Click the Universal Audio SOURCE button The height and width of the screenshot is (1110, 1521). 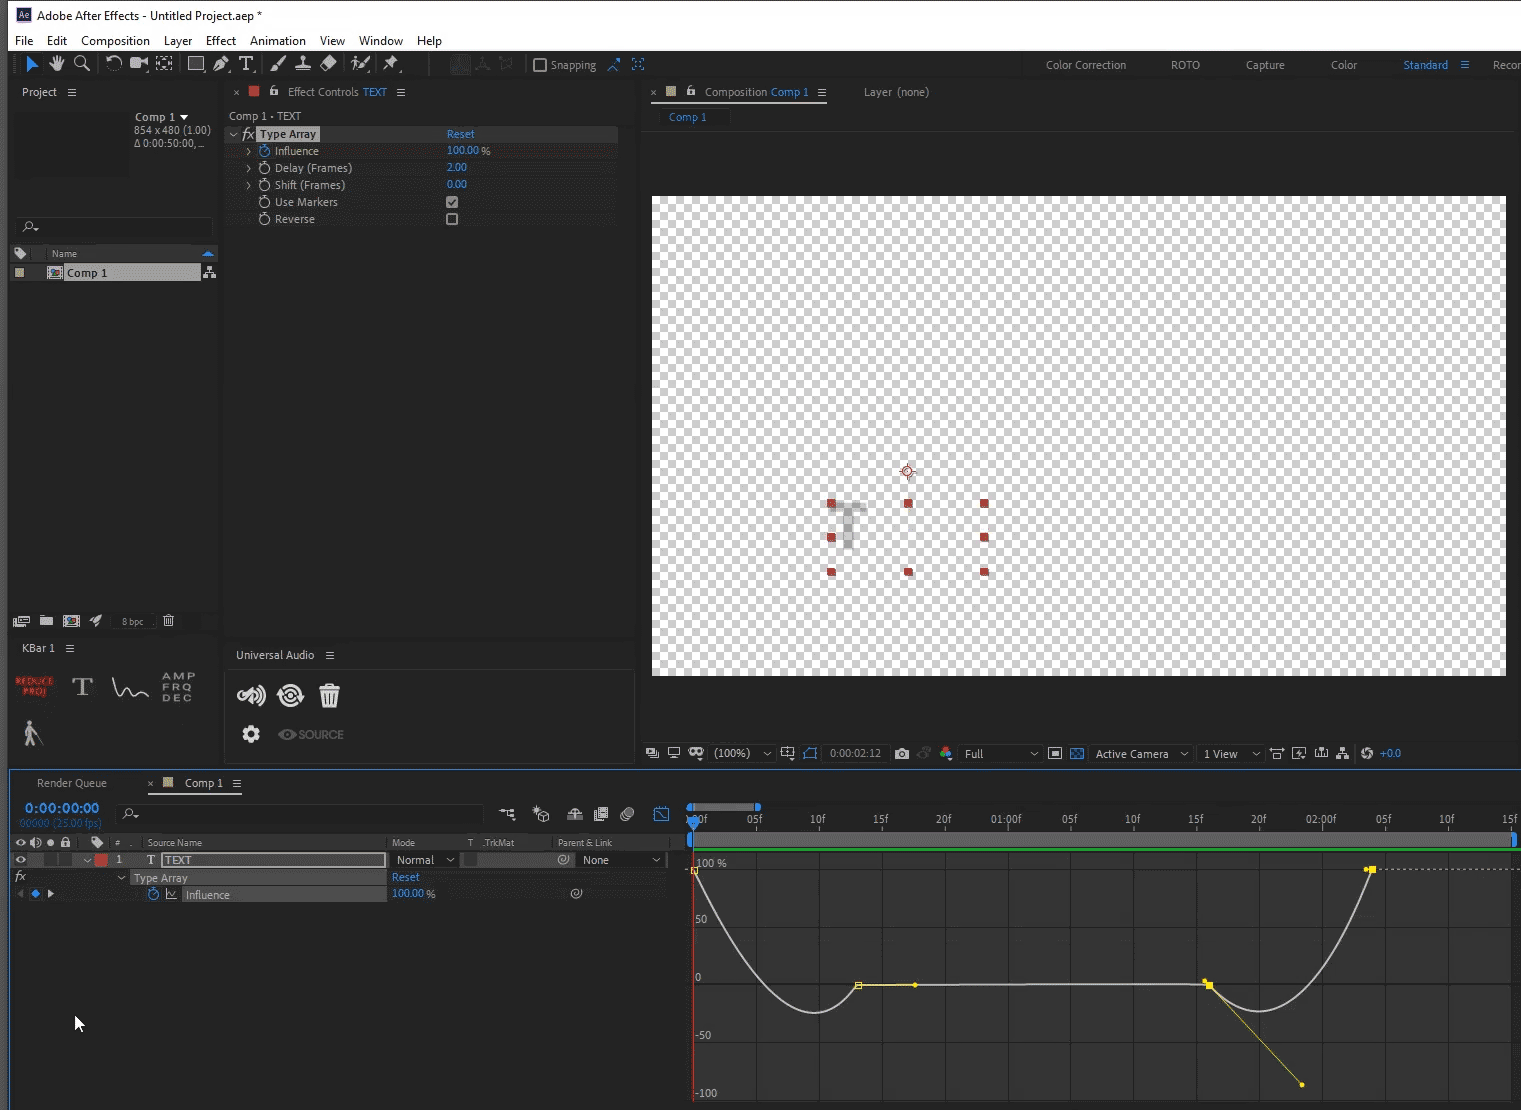[311, 734]
